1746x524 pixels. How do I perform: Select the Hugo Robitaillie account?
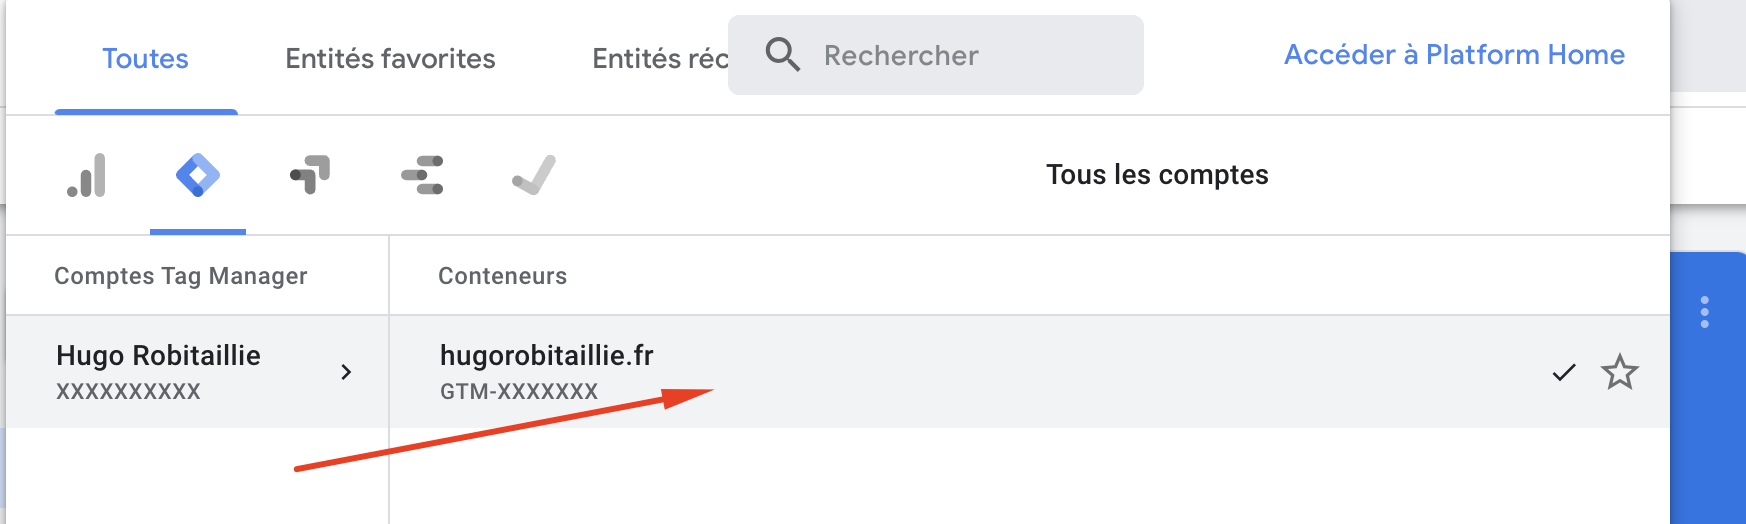(158, 371)
